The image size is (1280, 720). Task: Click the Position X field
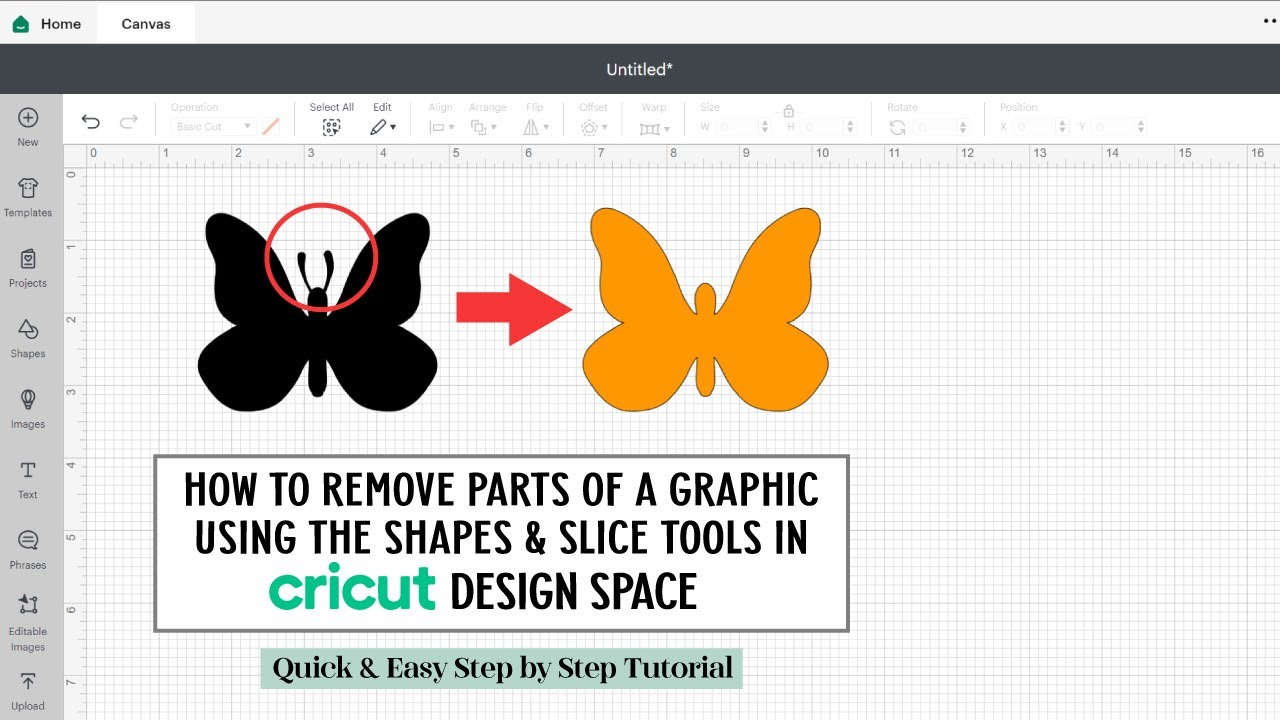(1033, 127)
